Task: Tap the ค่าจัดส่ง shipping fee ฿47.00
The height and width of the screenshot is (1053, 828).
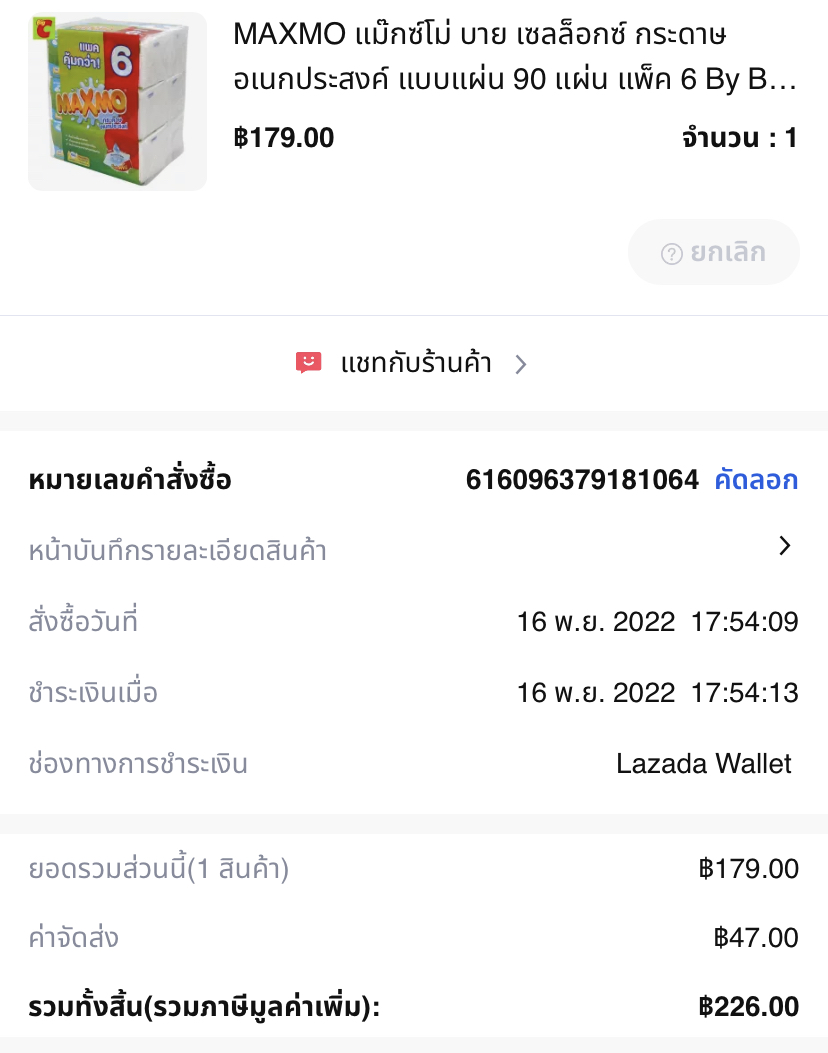Action: 755,937
